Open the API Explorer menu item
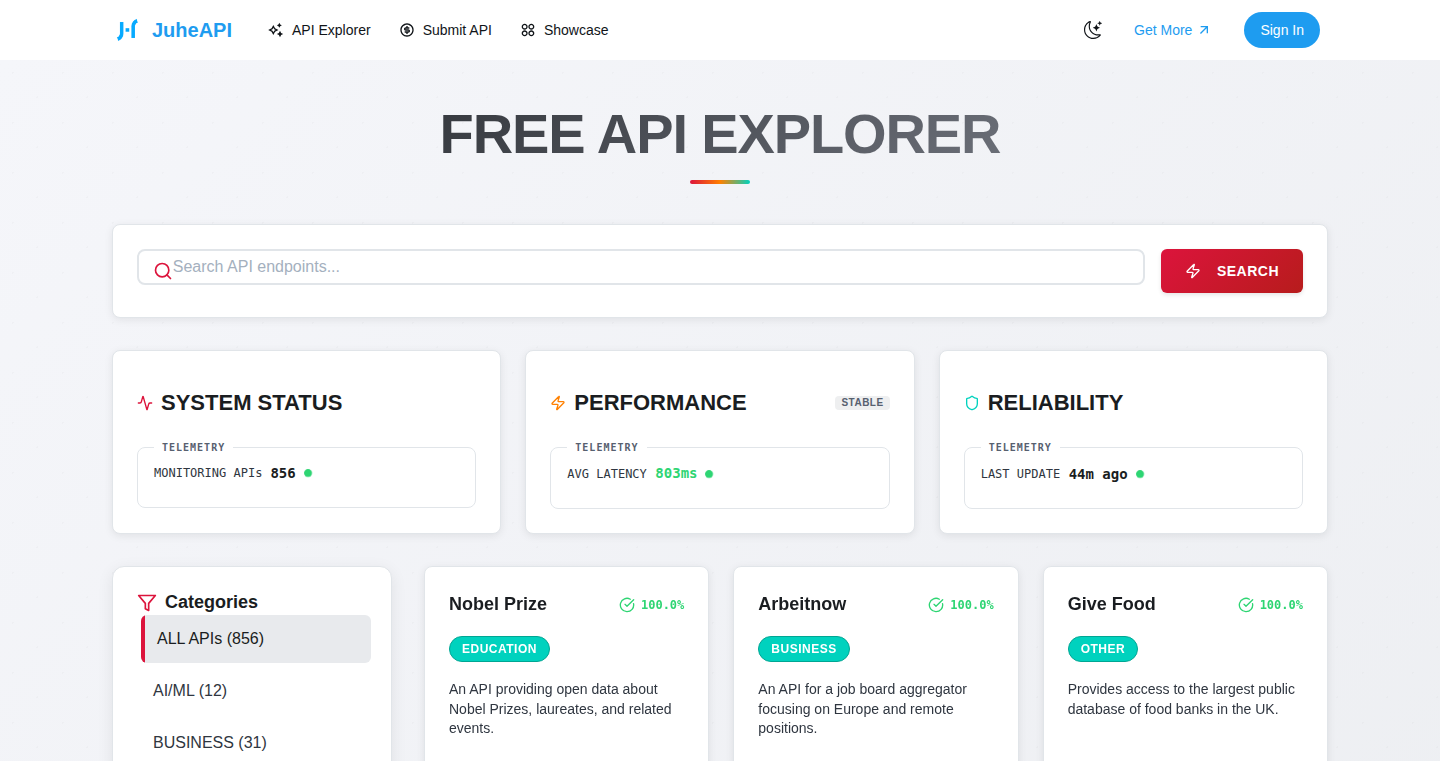The image size is (1440, 761). (319, 30)
